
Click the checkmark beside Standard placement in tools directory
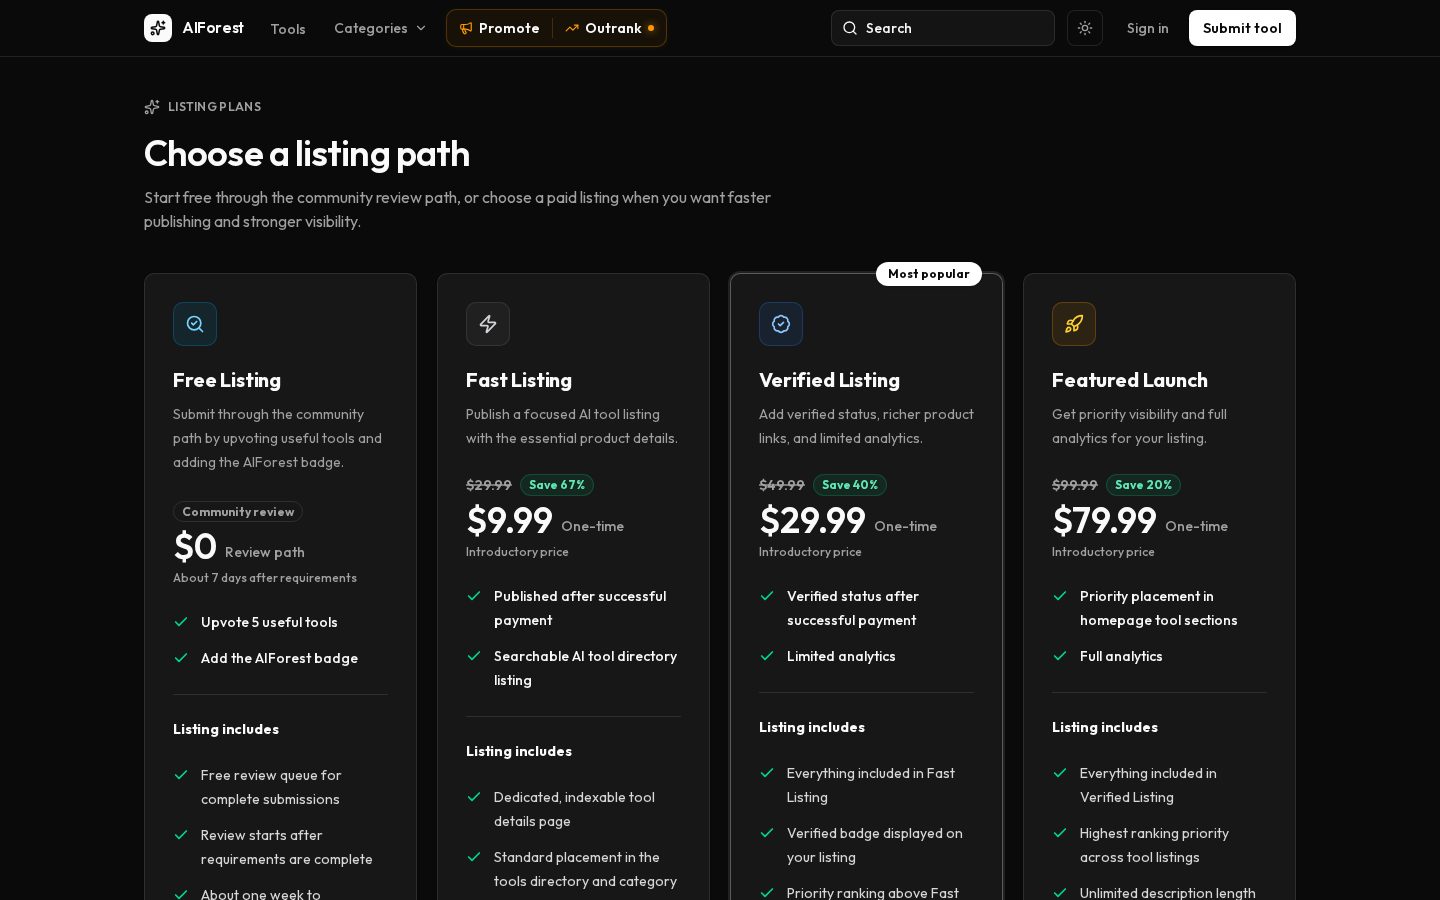pyautogui.click(x=474, y=857)
